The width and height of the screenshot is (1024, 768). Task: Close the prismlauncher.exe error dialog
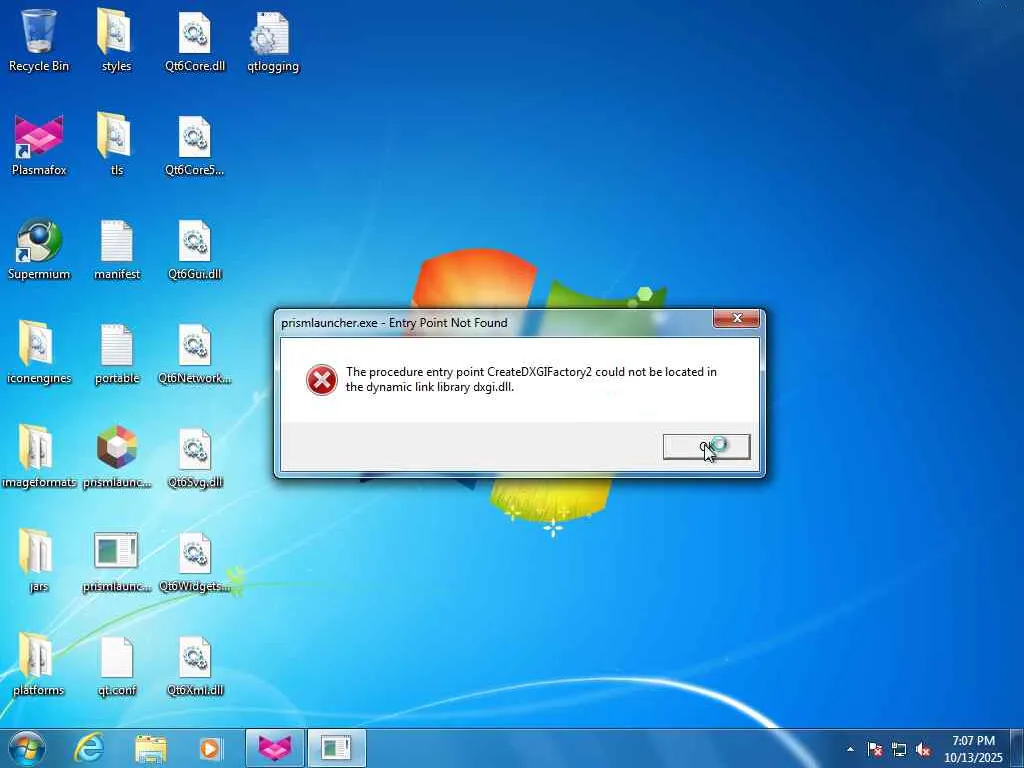[x=737, y=318]
